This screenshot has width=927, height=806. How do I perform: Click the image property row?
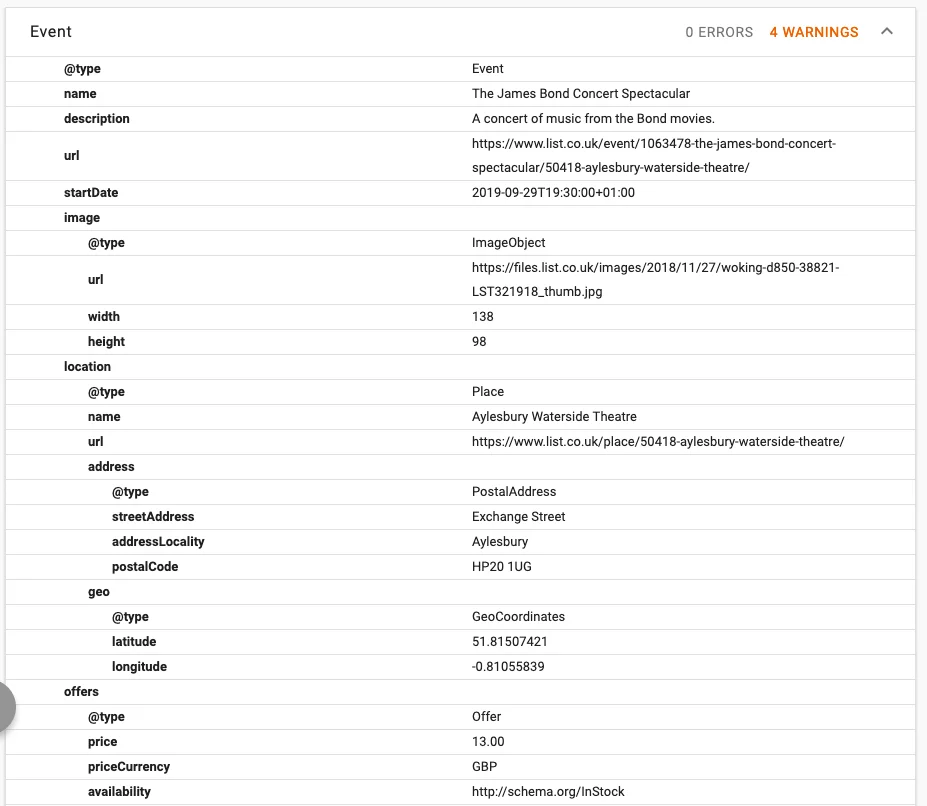coord(82,218)
